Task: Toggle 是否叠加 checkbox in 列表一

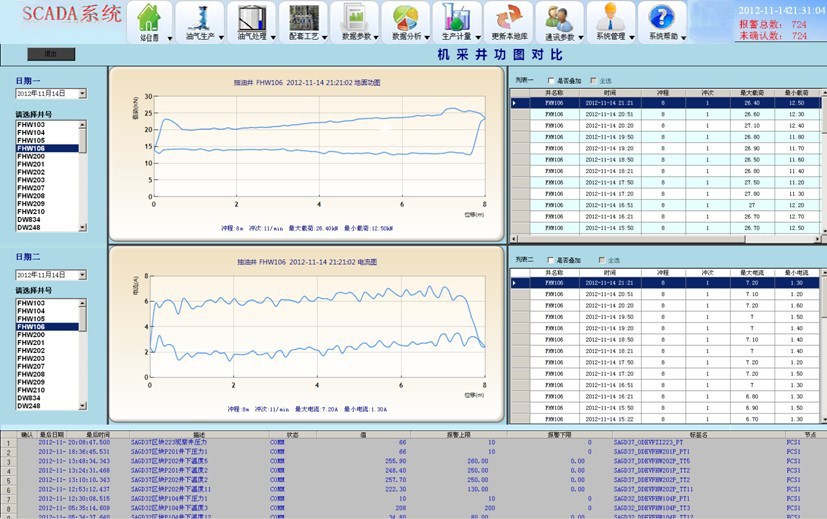Action: (551, 80)
